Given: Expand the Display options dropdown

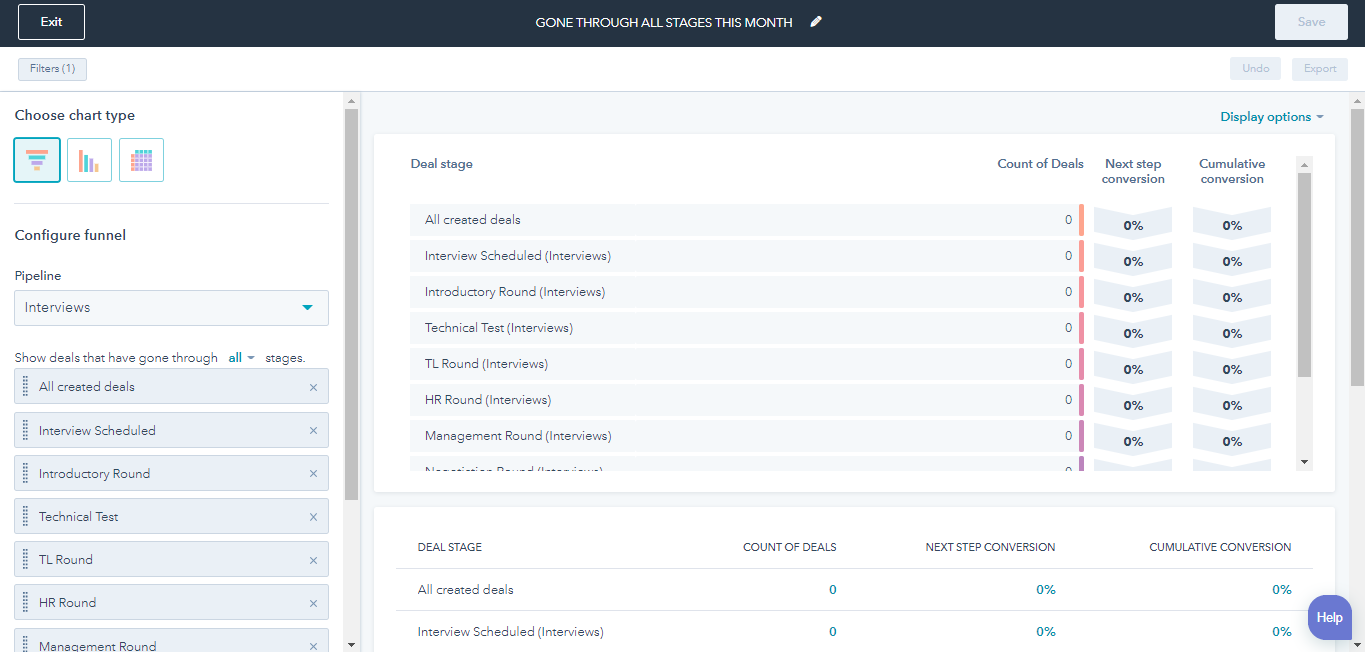Looking at the screenshot, I should point(1271,116).
